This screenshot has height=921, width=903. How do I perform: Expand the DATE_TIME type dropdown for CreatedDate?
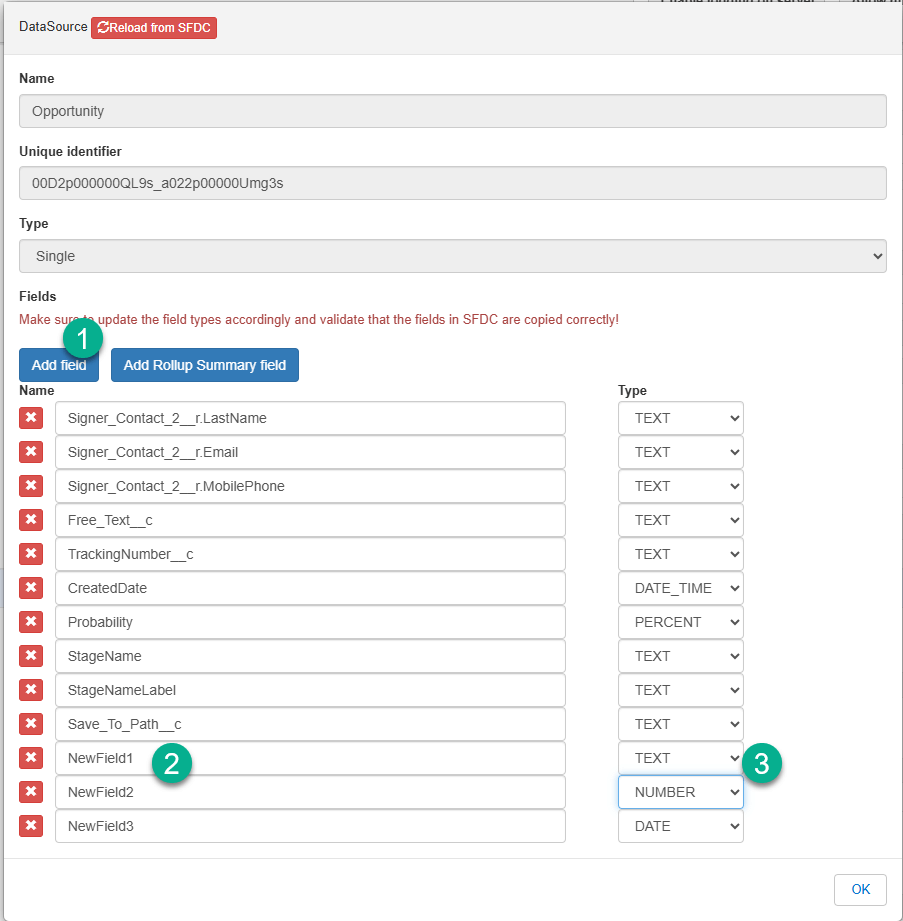point(680,588)
